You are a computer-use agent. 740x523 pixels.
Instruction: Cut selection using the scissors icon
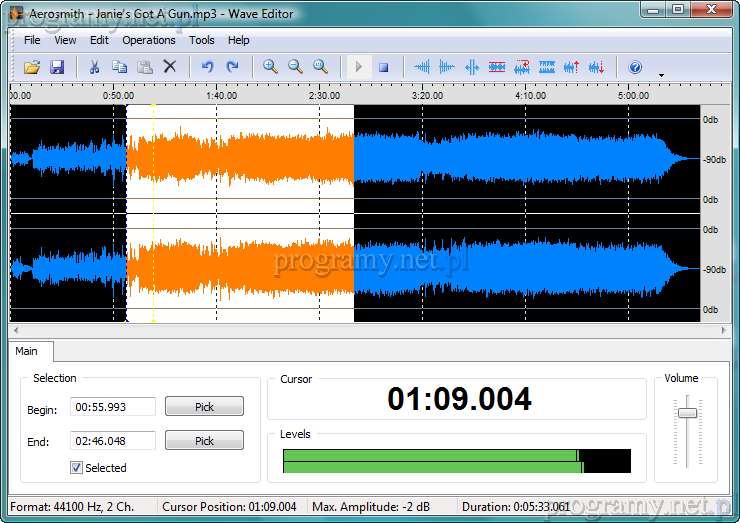pos(94,67)
